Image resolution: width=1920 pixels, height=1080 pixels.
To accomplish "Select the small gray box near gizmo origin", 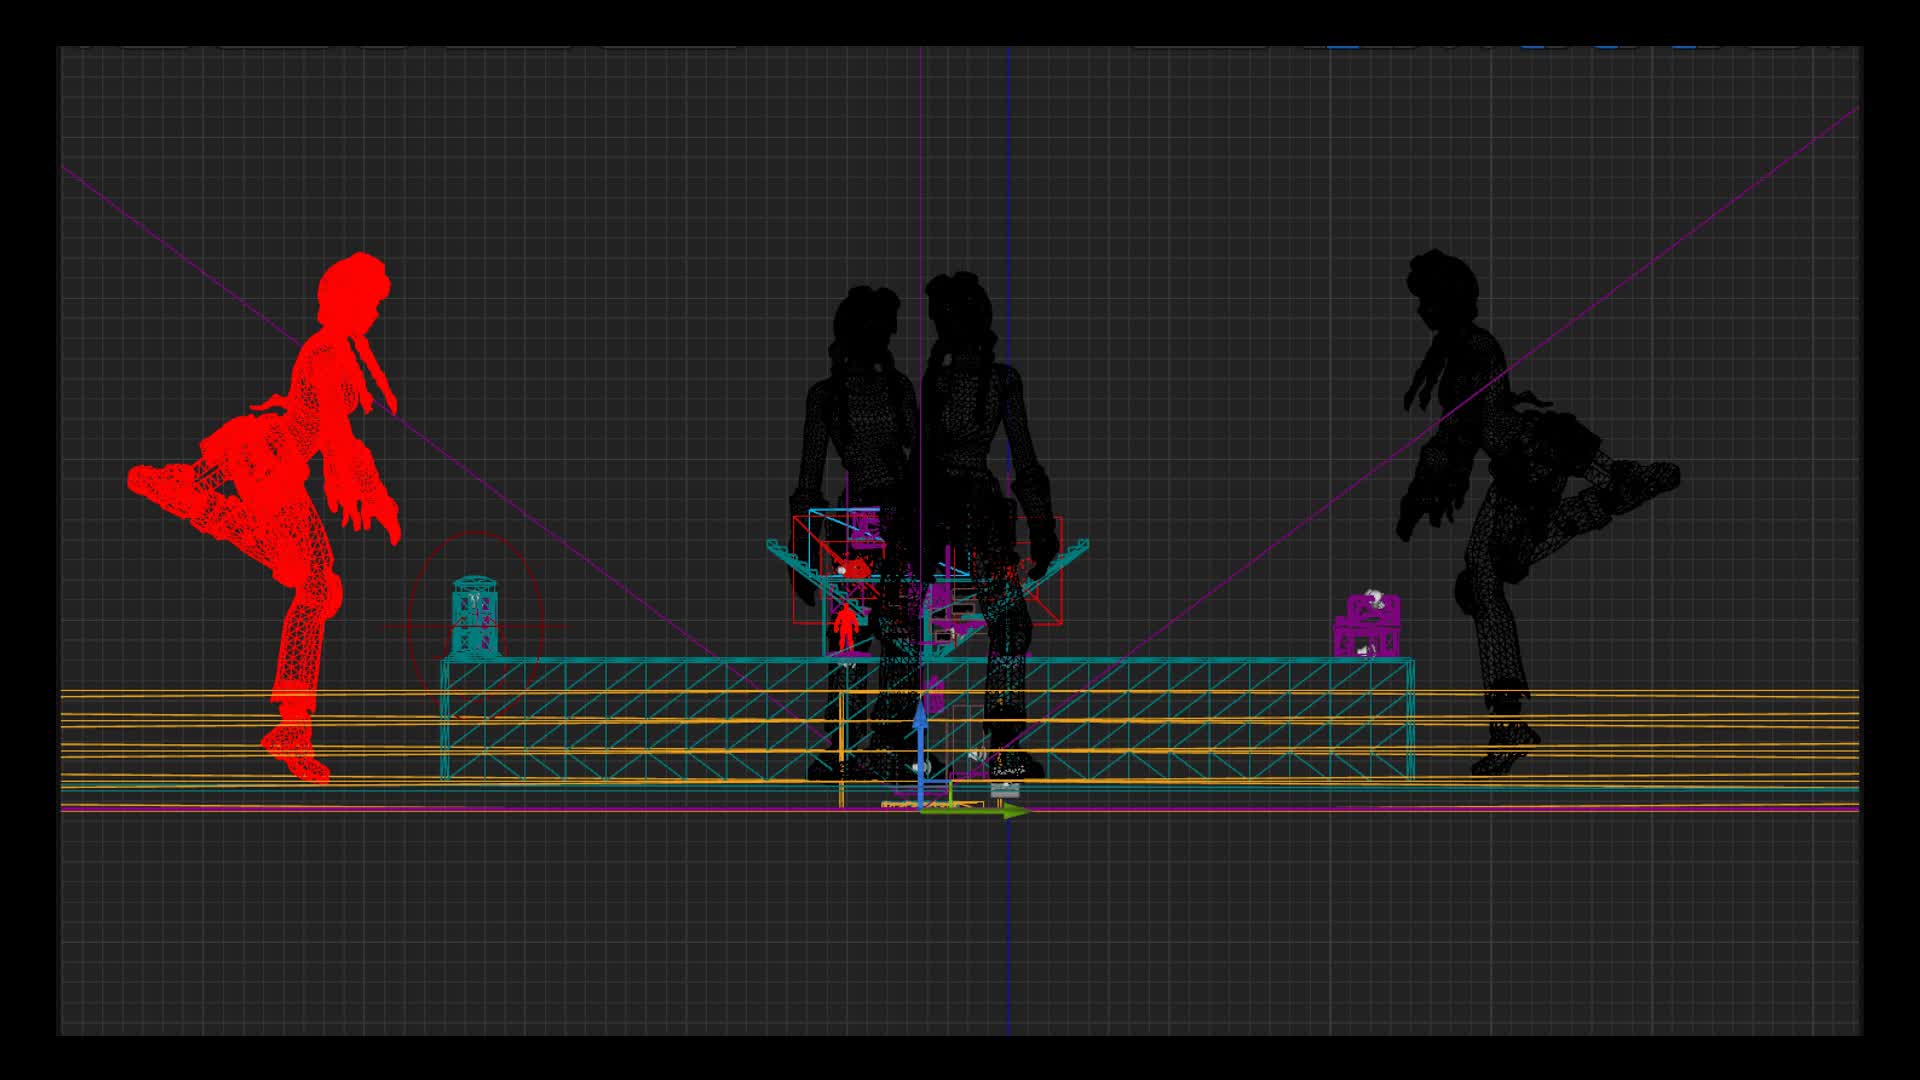I will point(1003,791).
